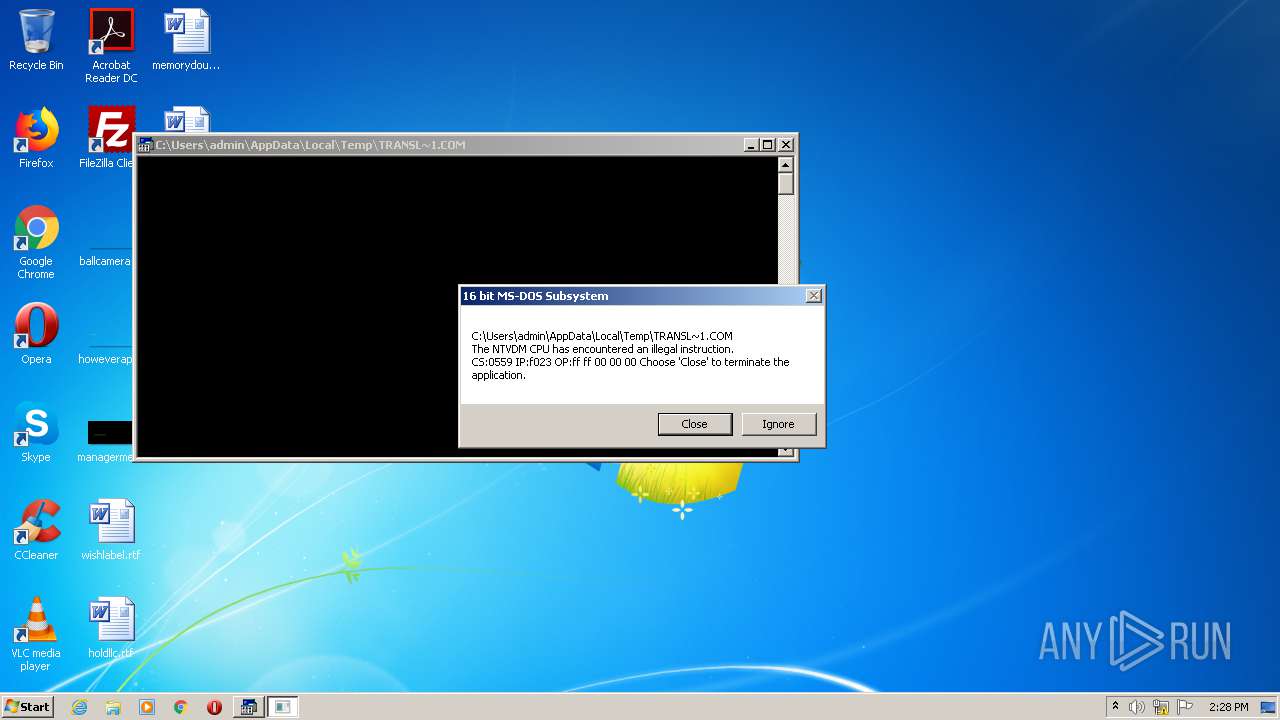Screen dimensions: 1280x720
Task: Click the console title bar path text
Action: pos(310,145)
